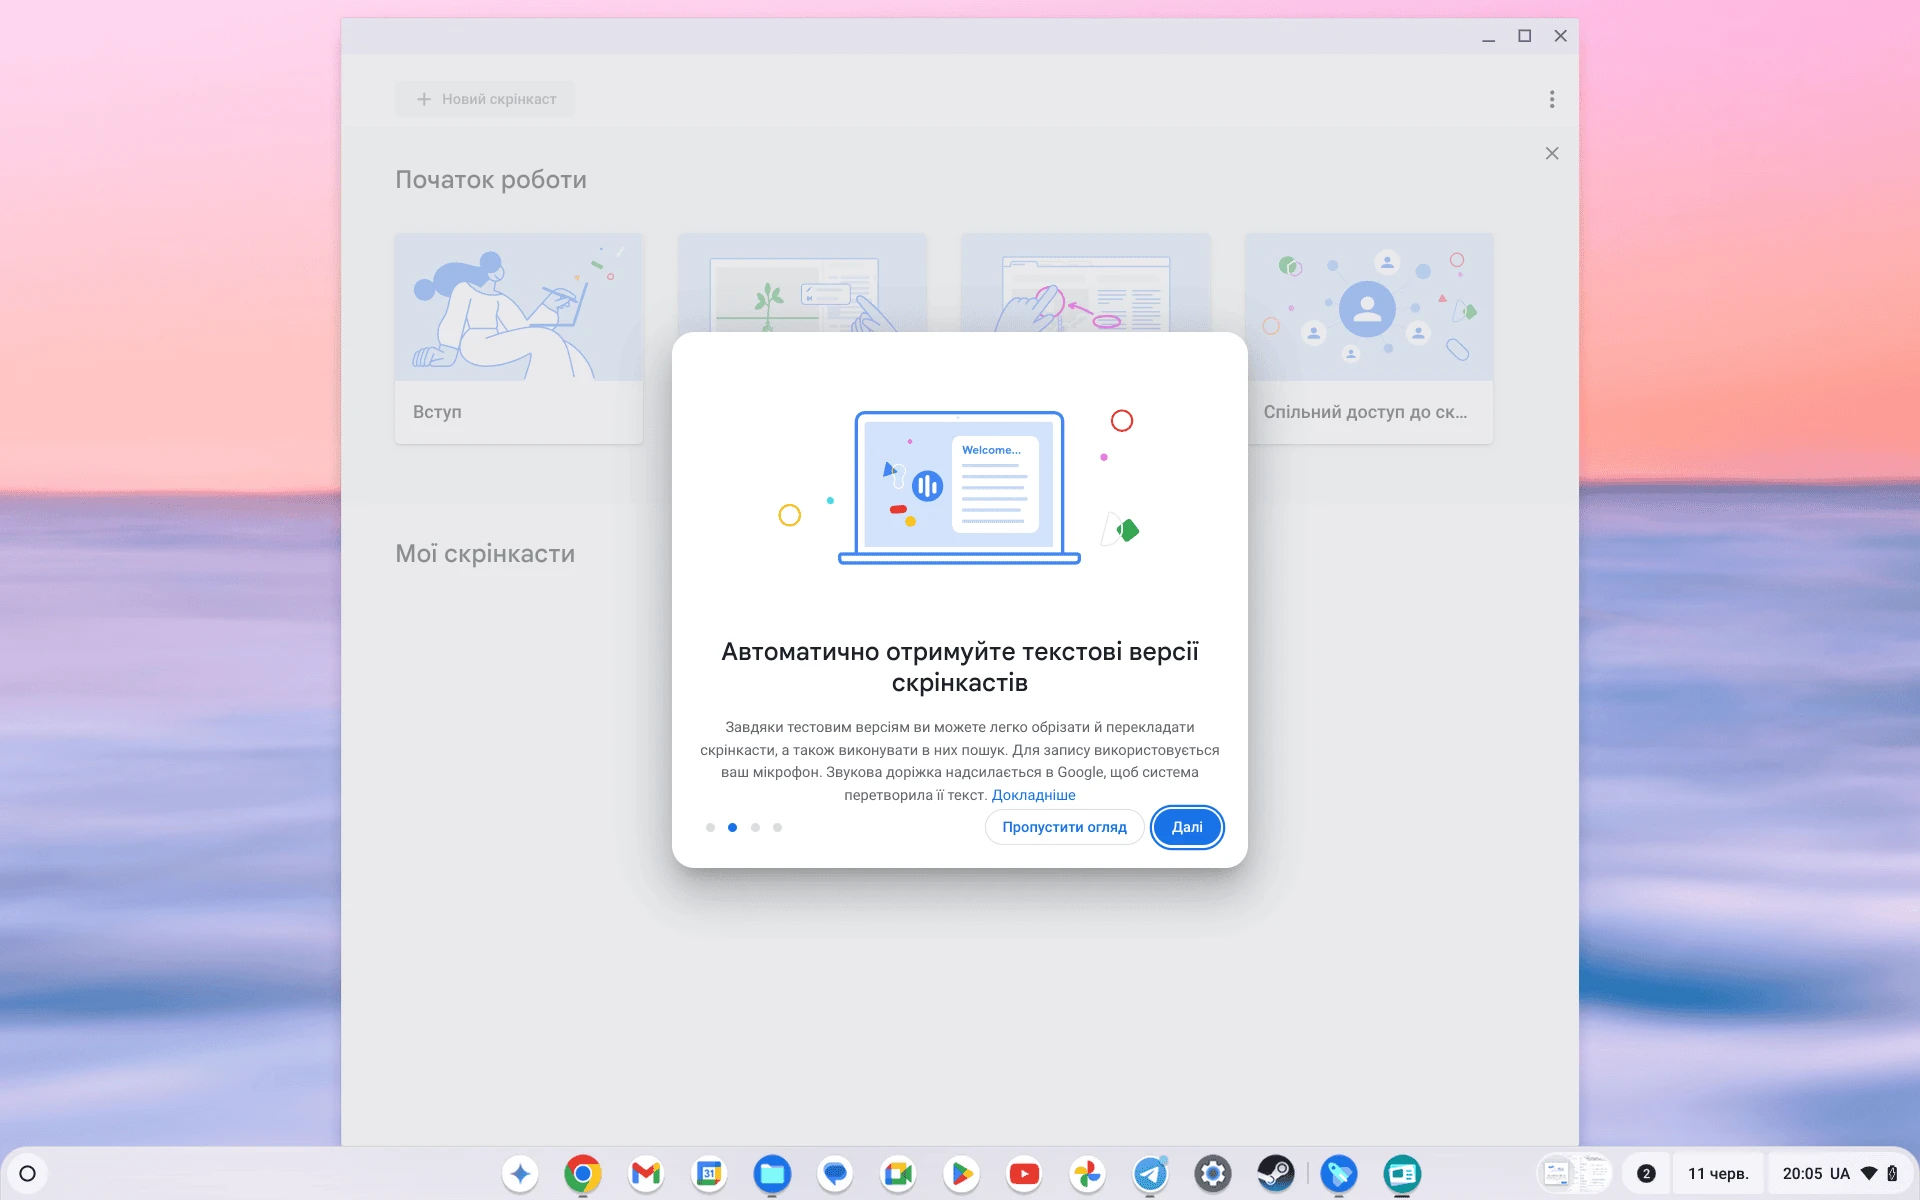Open the launcher circle button on shelf
This screenshot has width=1920, height=1200.
(x=28, y=1173)
